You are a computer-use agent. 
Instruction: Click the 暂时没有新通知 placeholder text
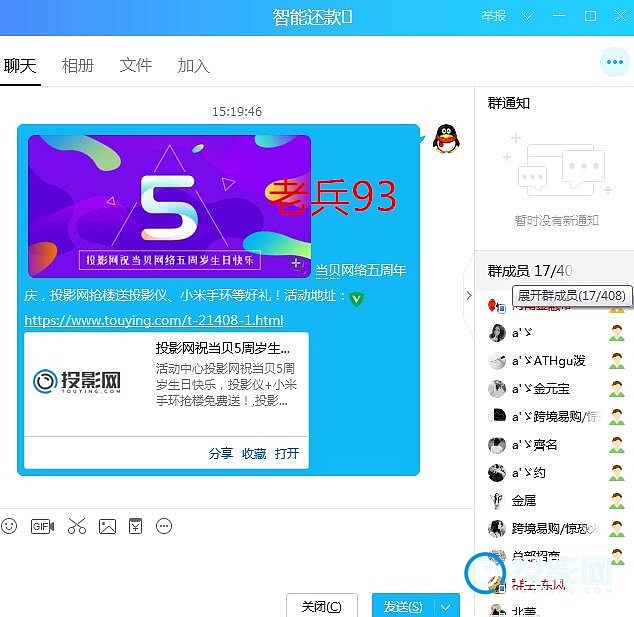point(556,221)
